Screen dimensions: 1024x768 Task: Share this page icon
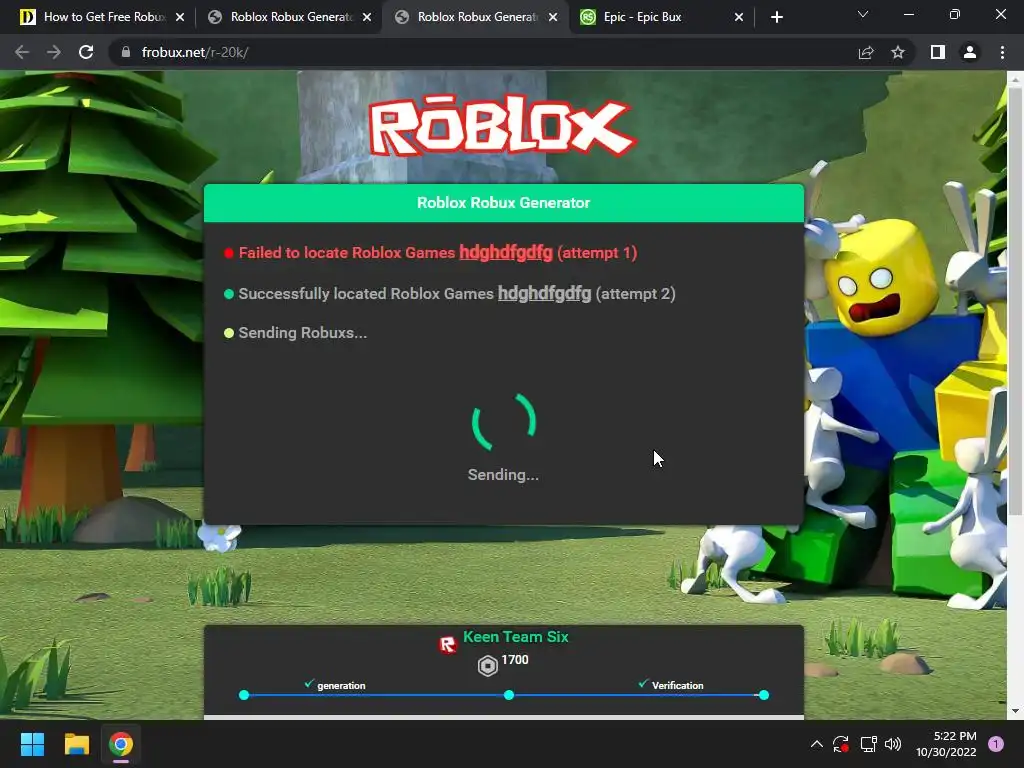click(866, 52)
